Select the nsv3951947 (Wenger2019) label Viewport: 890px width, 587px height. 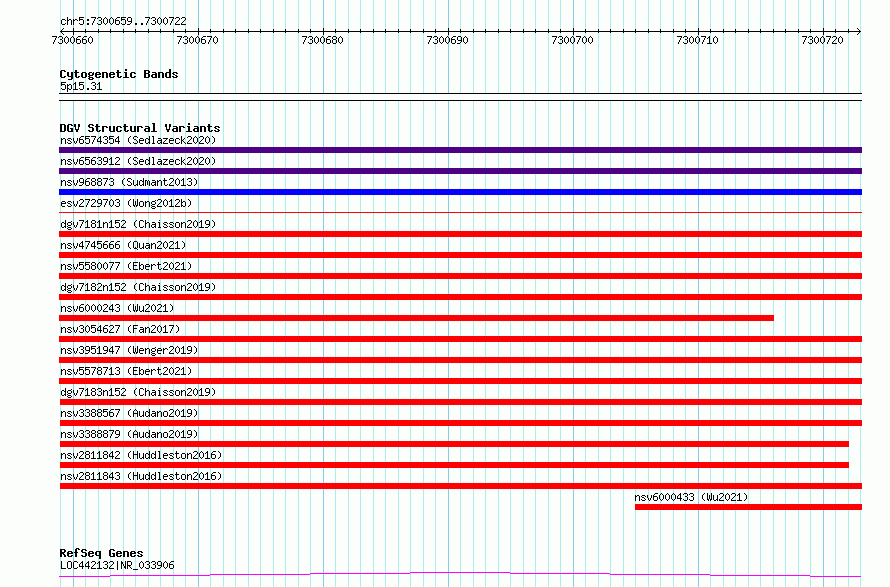tap(129, 350)
